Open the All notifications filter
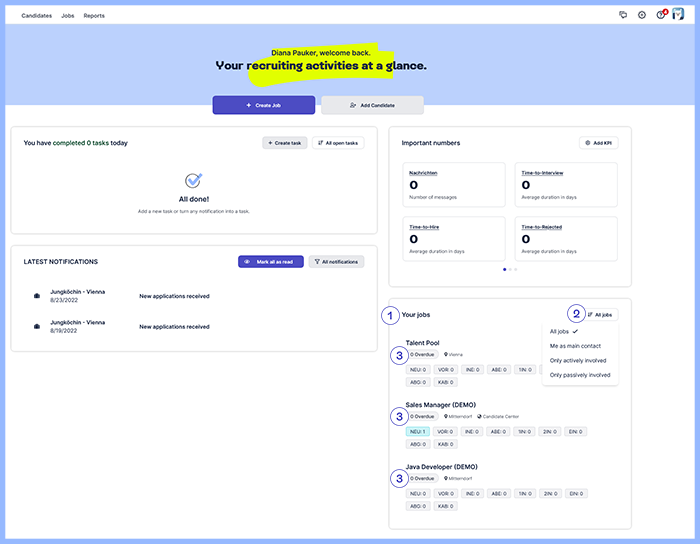Viewport: 700px width, 544px height. (x=336, y=262)
